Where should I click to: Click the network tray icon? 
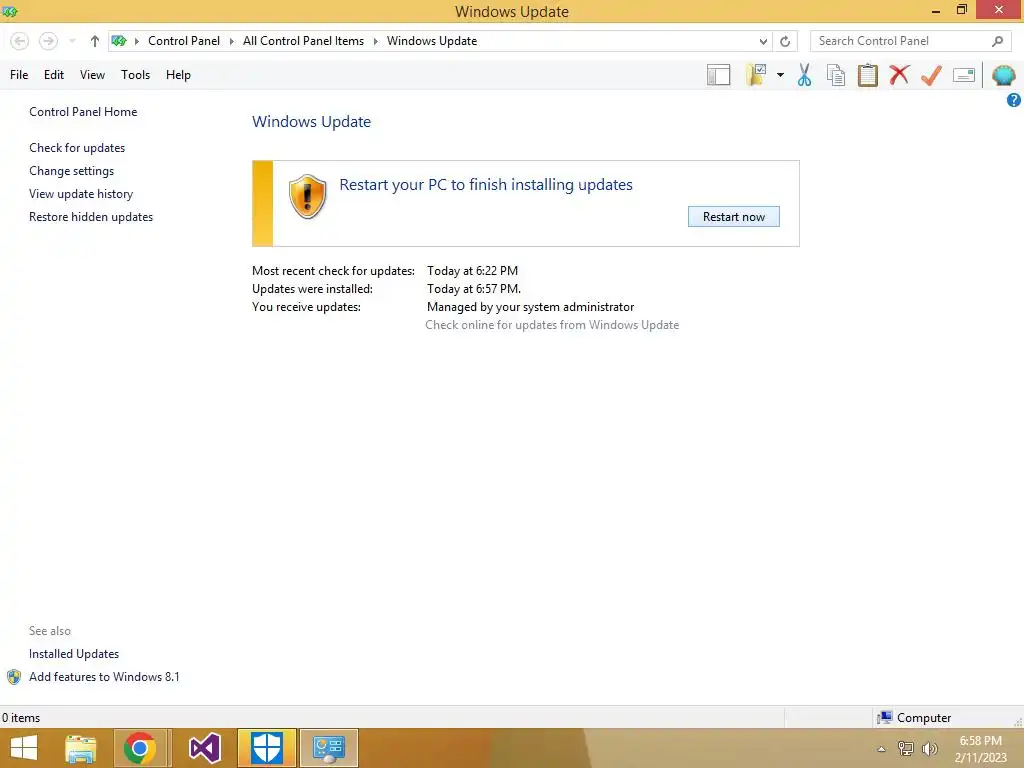[906, 749]
